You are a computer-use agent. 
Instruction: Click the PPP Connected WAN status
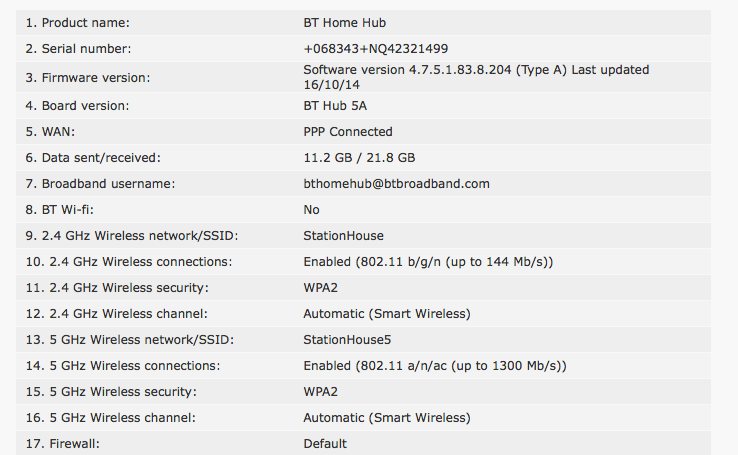pyautogui.click(x=348, y=132)
